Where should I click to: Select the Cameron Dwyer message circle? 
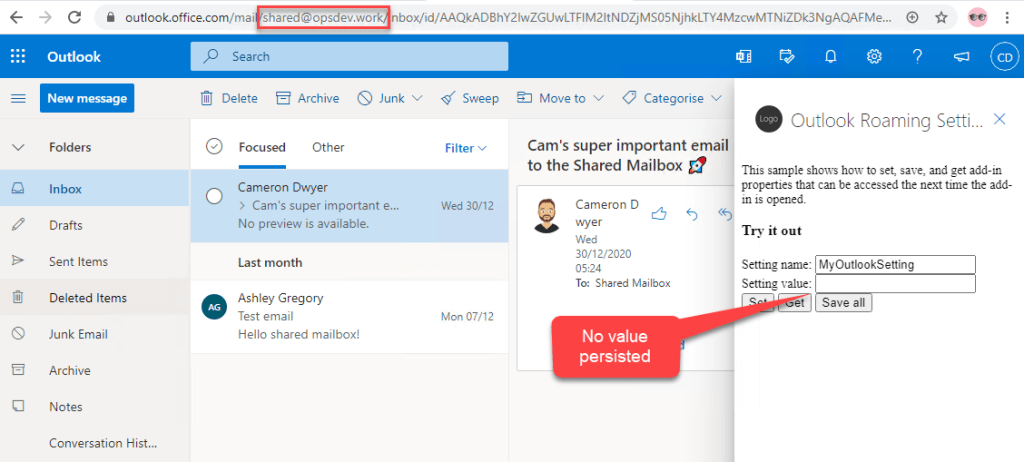[x=214, y=196]
